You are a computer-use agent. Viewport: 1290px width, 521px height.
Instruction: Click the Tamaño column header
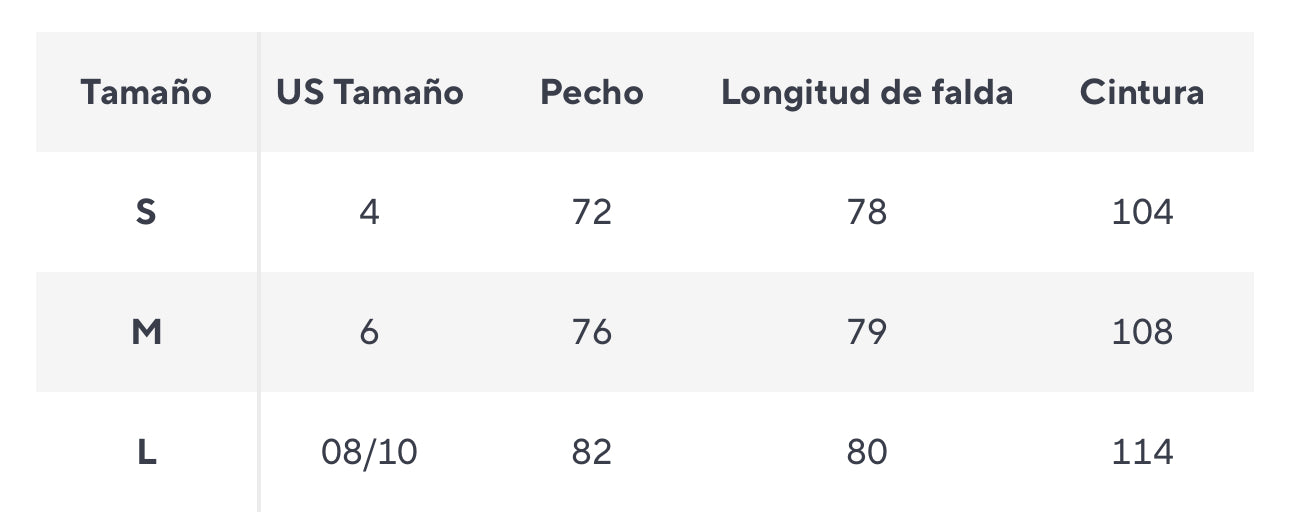tap(146, 93)
